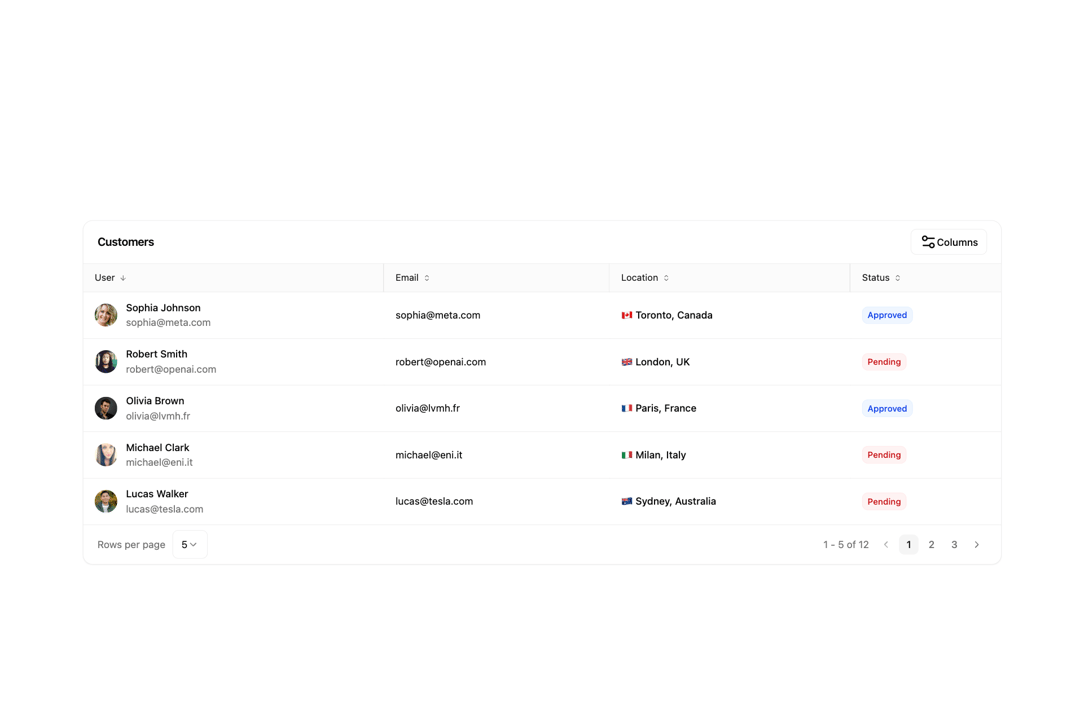Click the Canada flag icon
The height and width of the screenshot is (724, 1080).
(x=627, y=316)
